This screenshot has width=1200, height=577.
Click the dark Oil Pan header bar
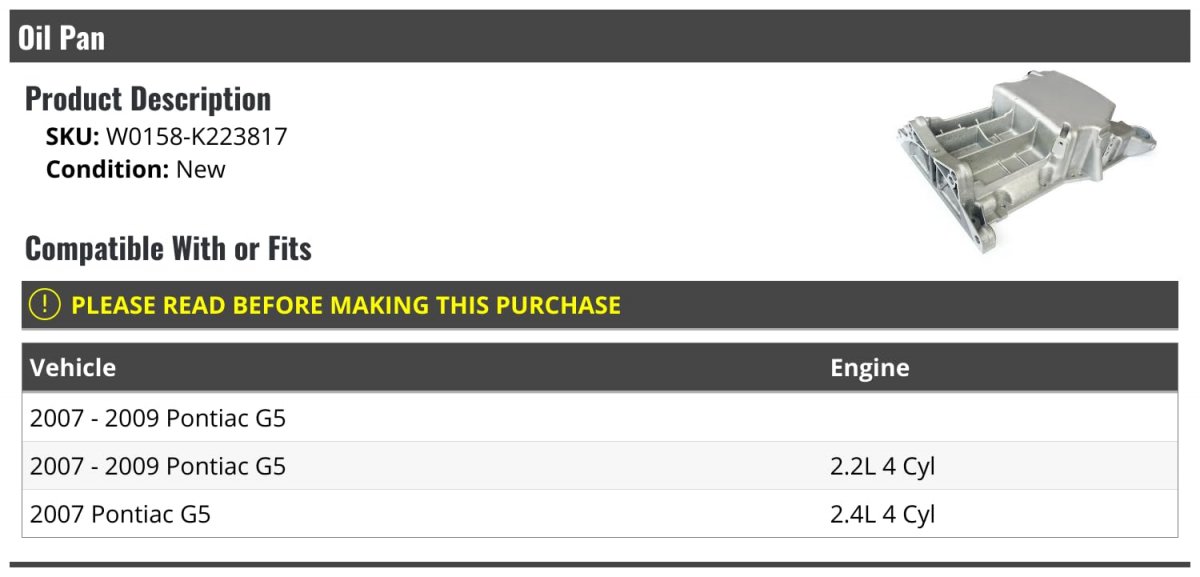[x=600, y=36]
